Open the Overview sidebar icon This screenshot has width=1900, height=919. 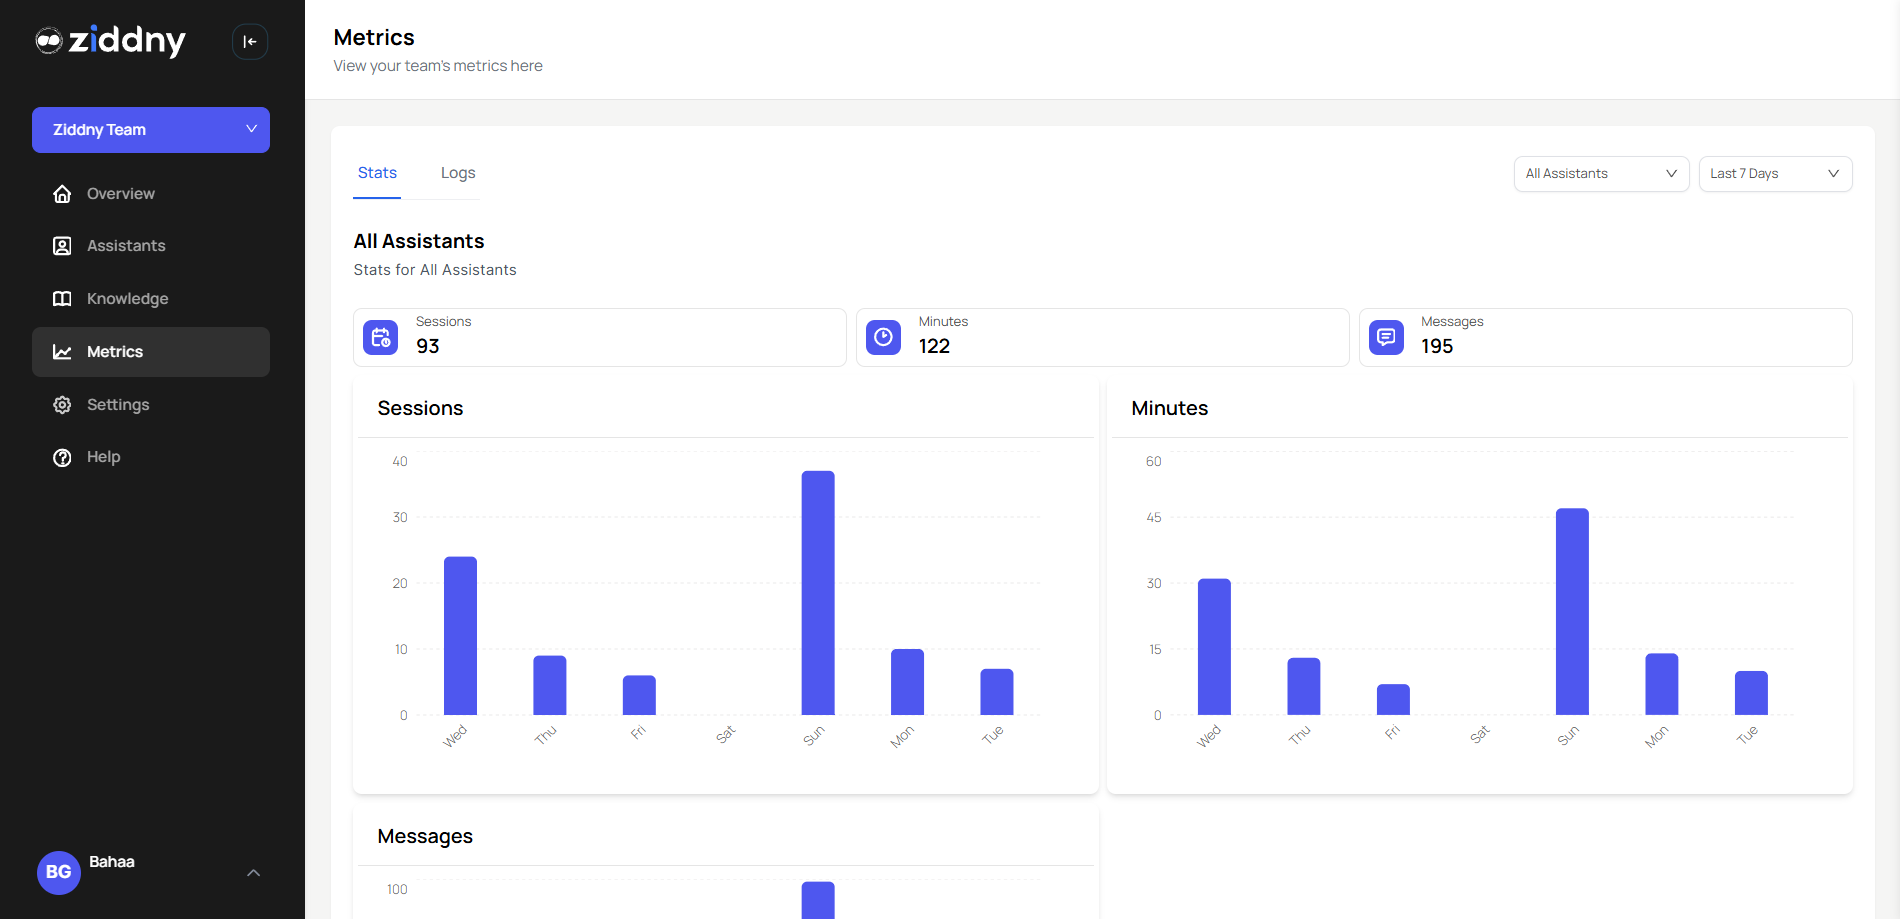[62, 193]
